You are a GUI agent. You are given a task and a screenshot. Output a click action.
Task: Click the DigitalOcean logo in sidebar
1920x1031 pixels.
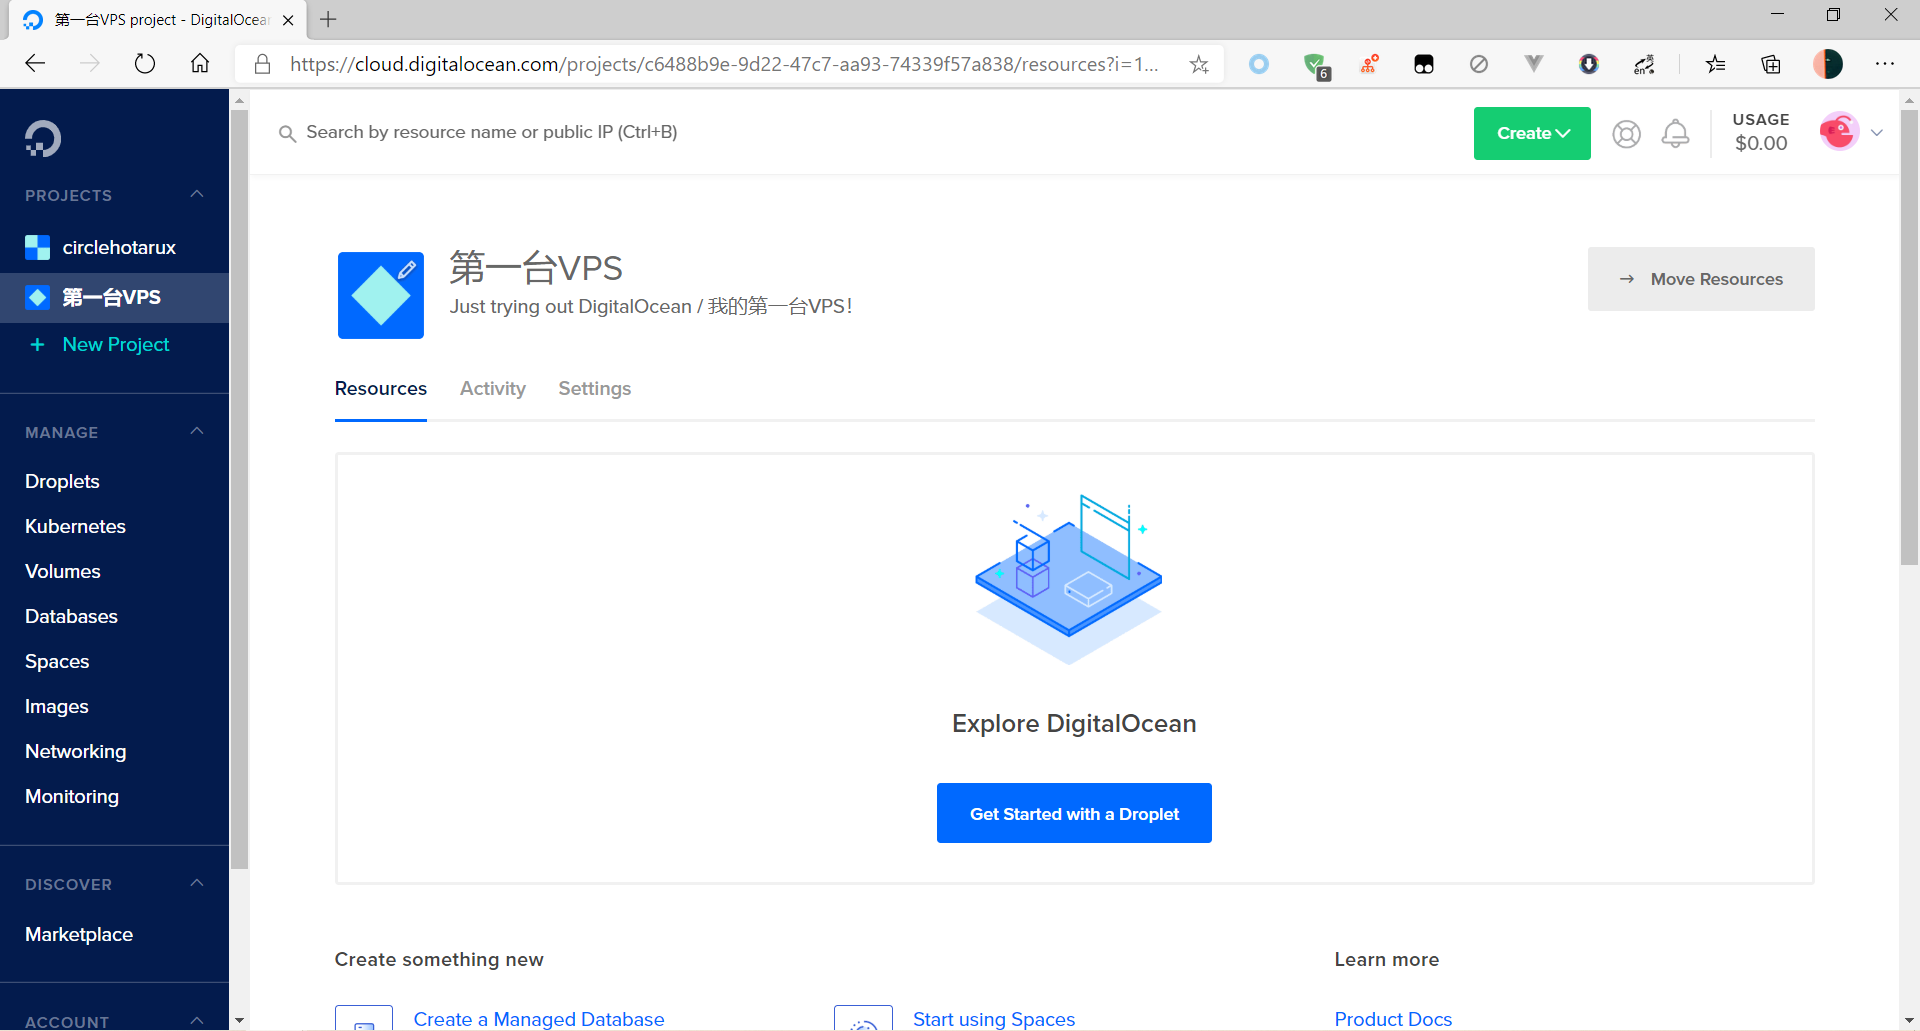pos(43,138)
